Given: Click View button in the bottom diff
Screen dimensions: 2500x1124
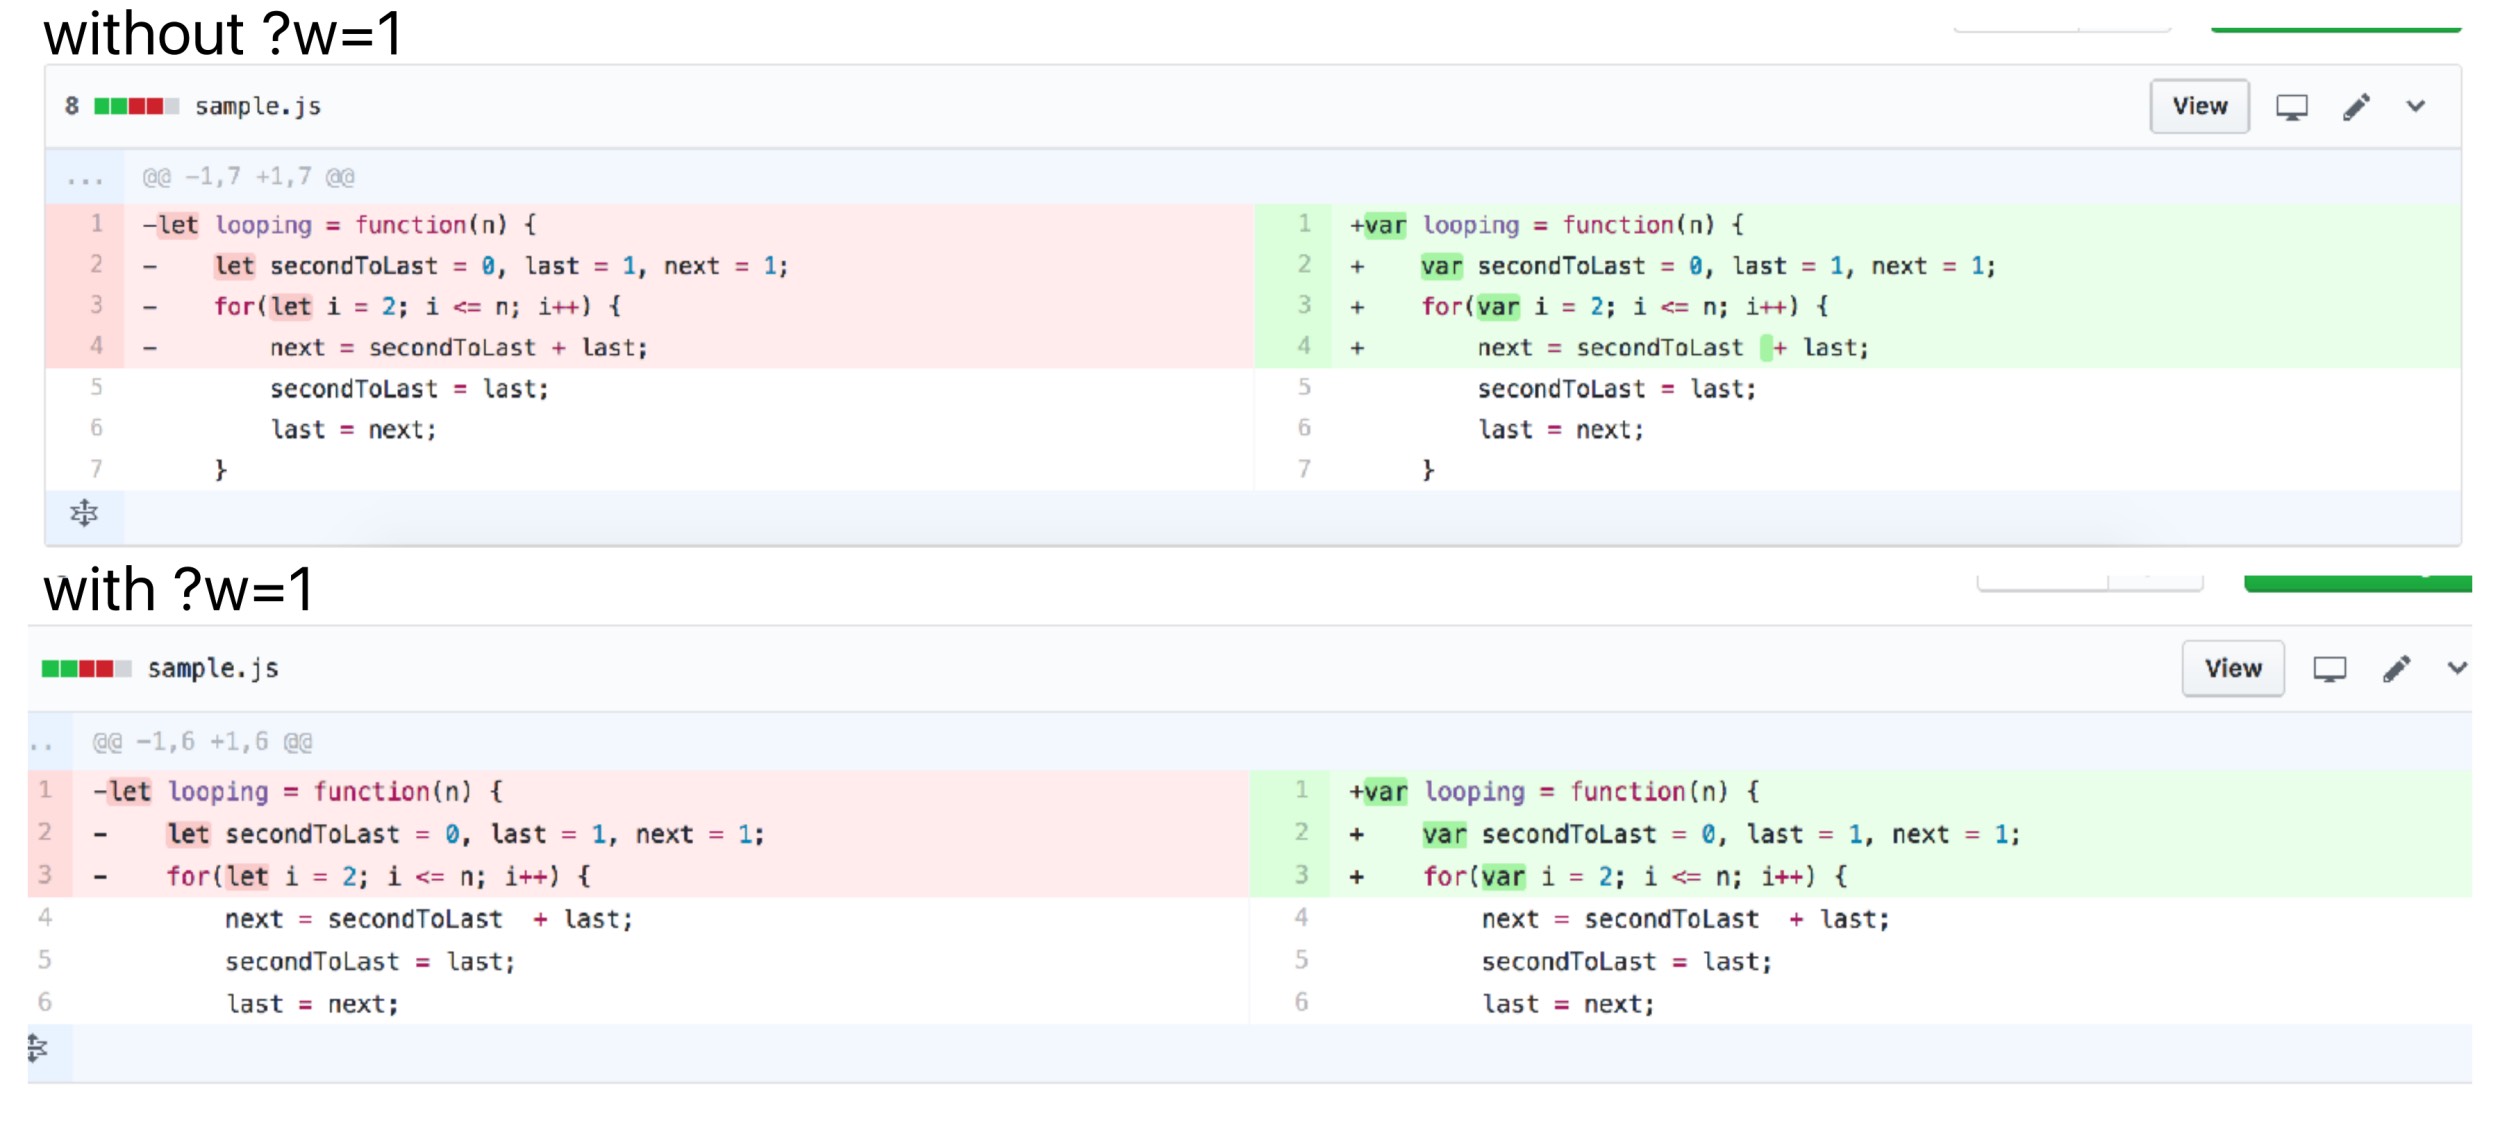Looking at the screenshot, I should click(2233, 668).
